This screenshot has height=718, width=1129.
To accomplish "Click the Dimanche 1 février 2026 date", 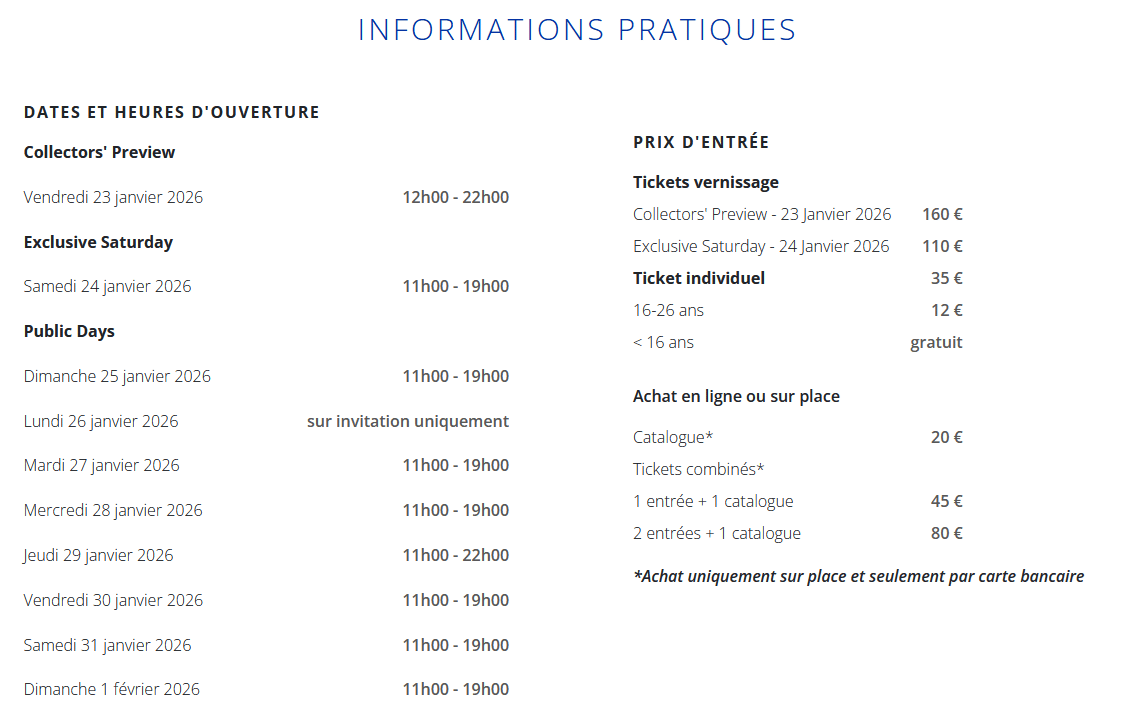I will [x=112, y=689].
